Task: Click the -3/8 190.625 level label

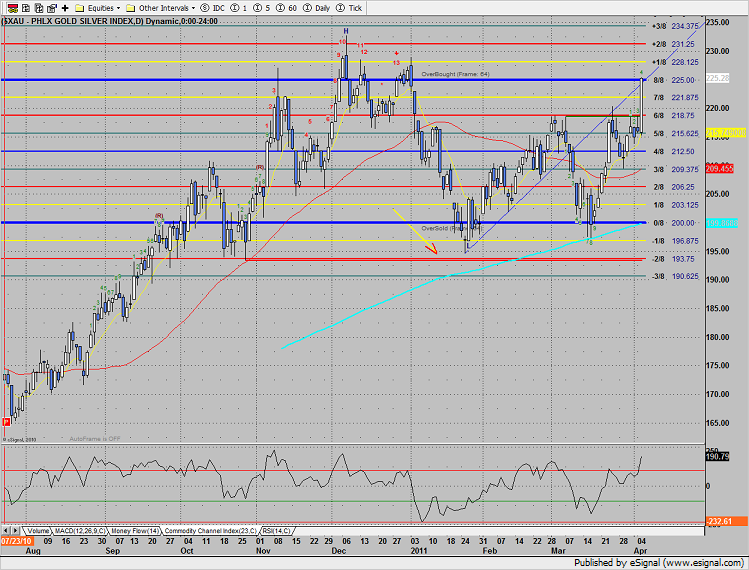Action: (675, 276)
